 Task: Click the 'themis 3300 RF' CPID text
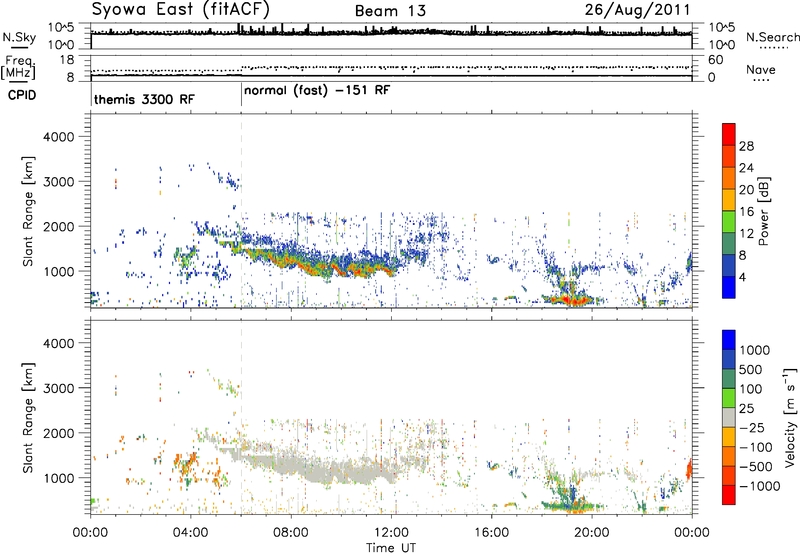coord(144,99)
